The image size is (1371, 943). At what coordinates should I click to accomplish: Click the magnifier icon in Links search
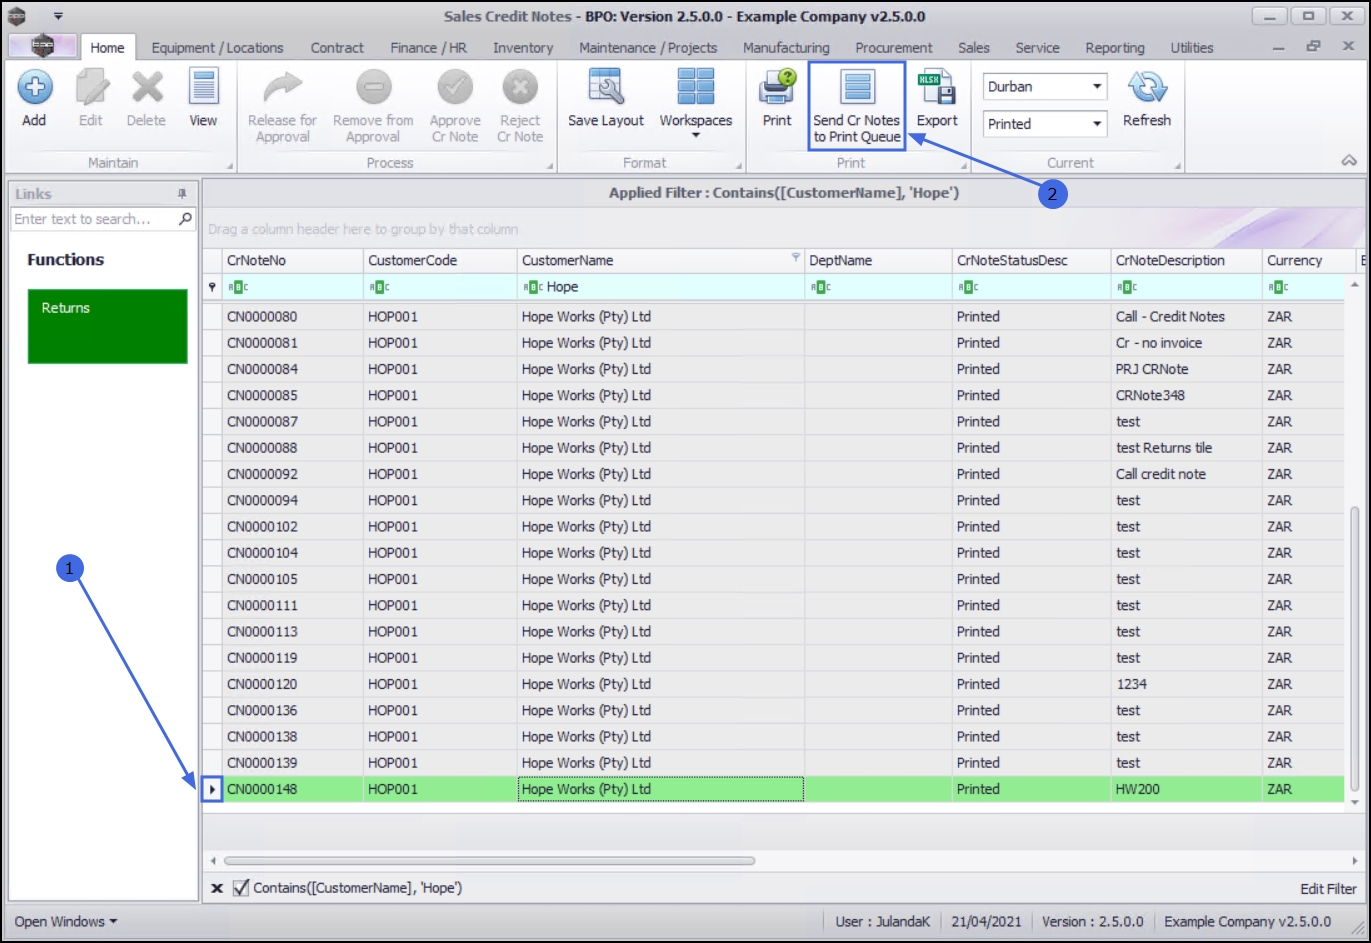pyautogui.click(x=185, y=219)
